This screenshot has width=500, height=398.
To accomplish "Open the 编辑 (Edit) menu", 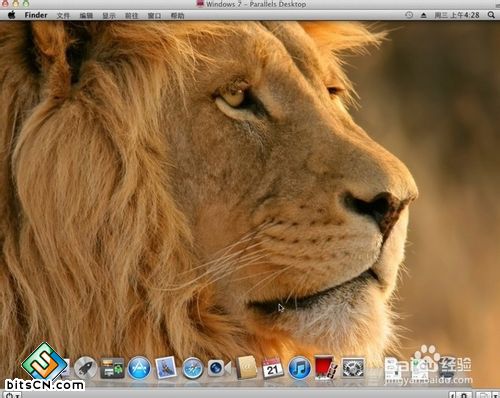I will pyautogui.click(x=86, y=15).
